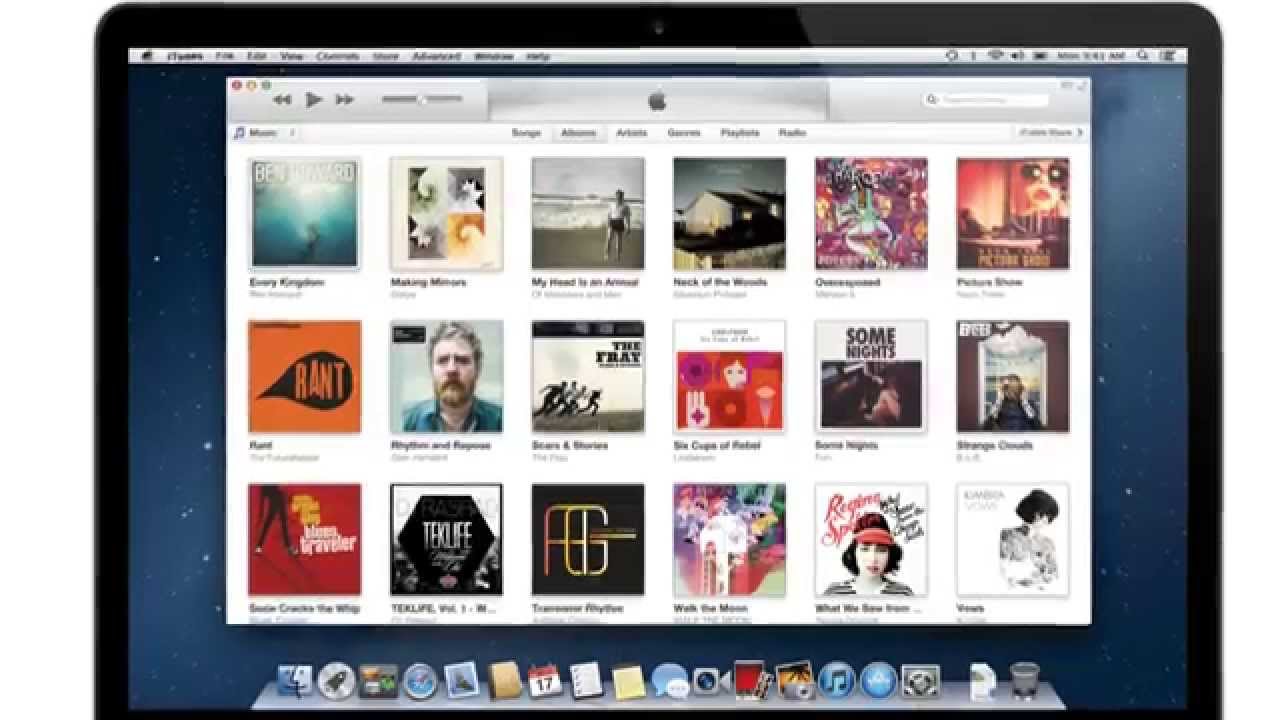Viewport: 1280px width, 720px height.
Task: Open Mission Control from the Dock
Action: point(378,681)
